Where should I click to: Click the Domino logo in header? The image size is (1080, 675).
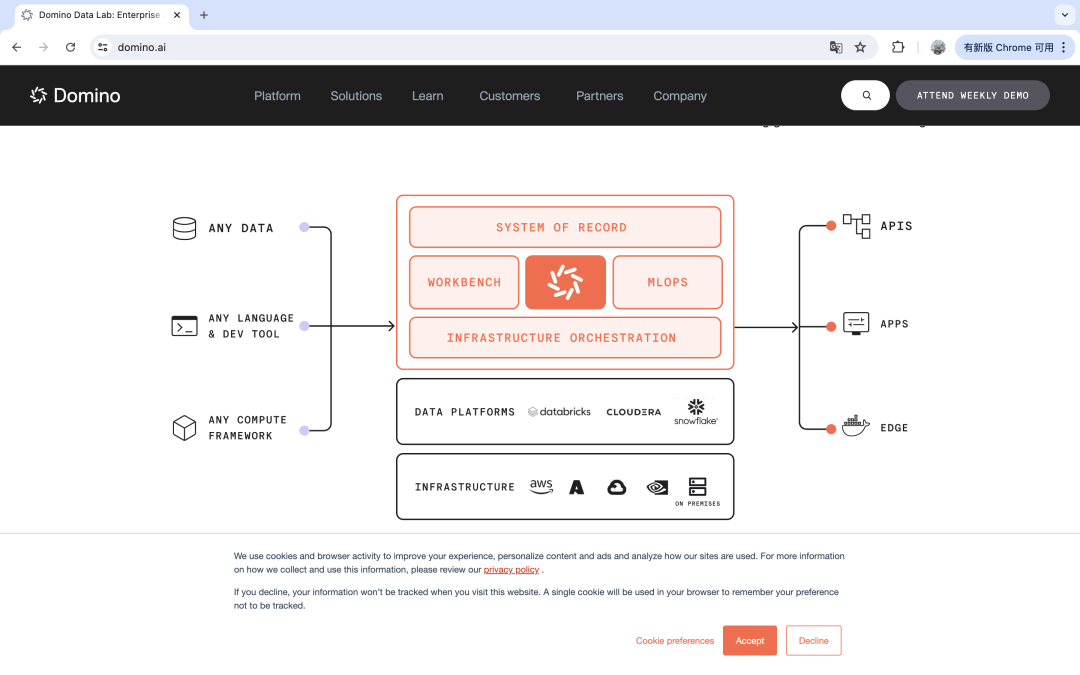[x=75, y=96]
